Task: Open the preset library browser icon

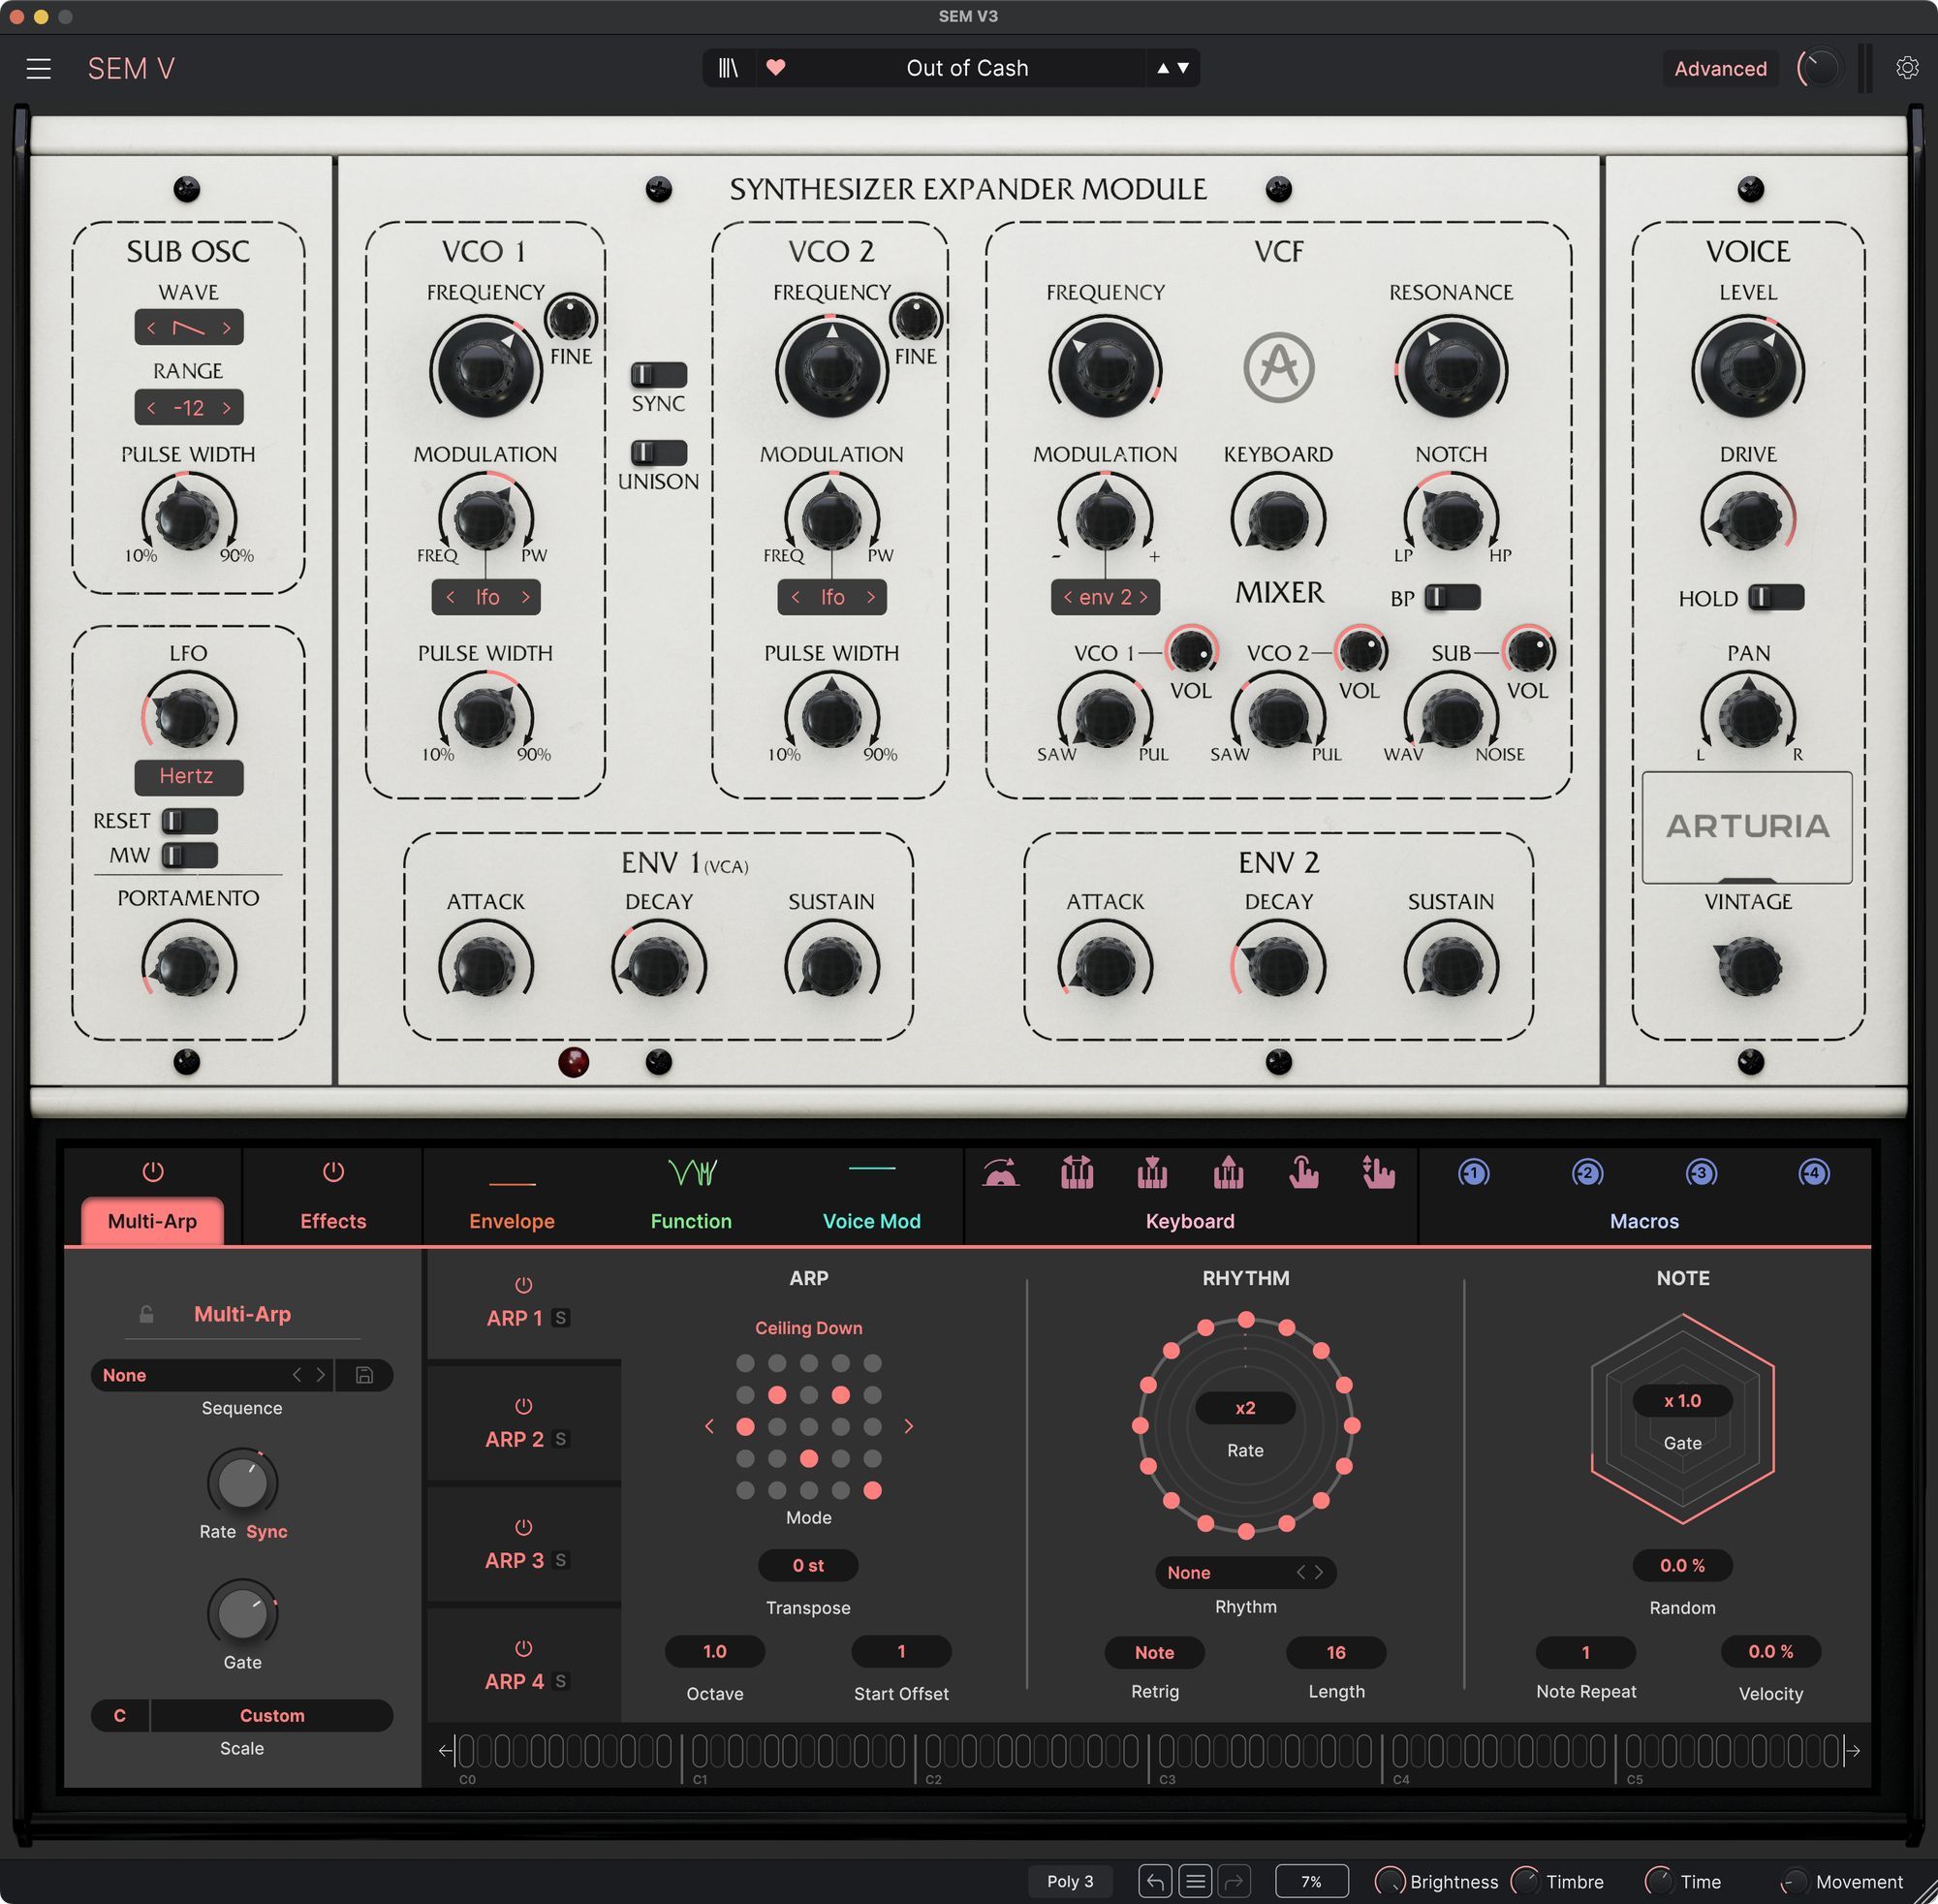Action: 729,68
